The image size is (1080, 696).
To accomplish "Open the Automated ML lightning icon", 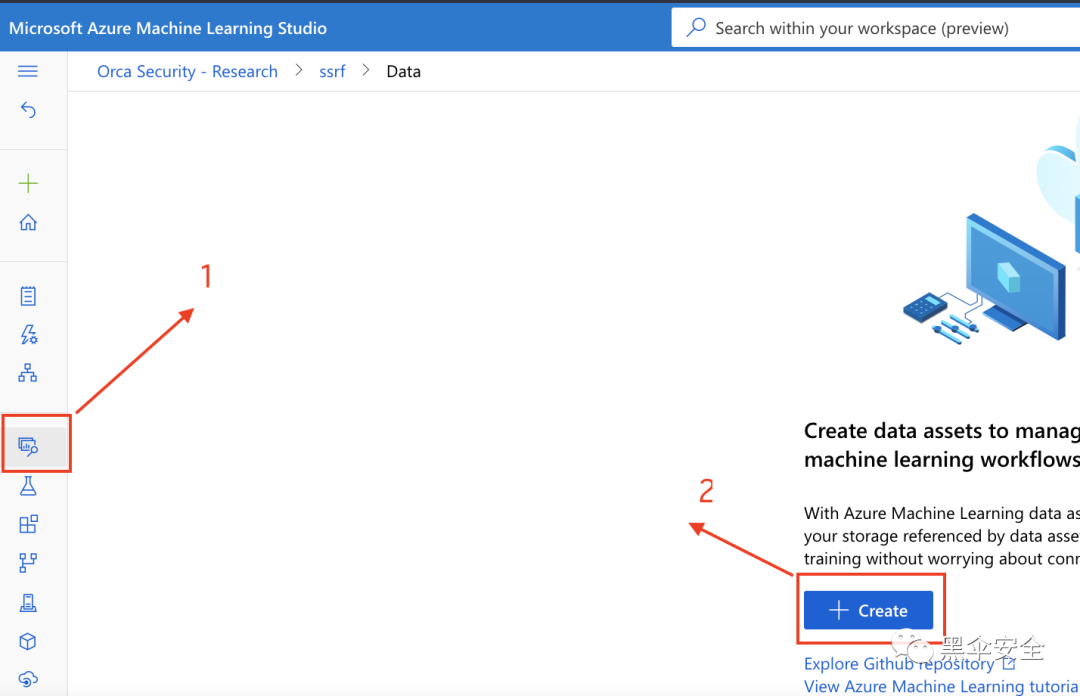I will click(28, 334).
